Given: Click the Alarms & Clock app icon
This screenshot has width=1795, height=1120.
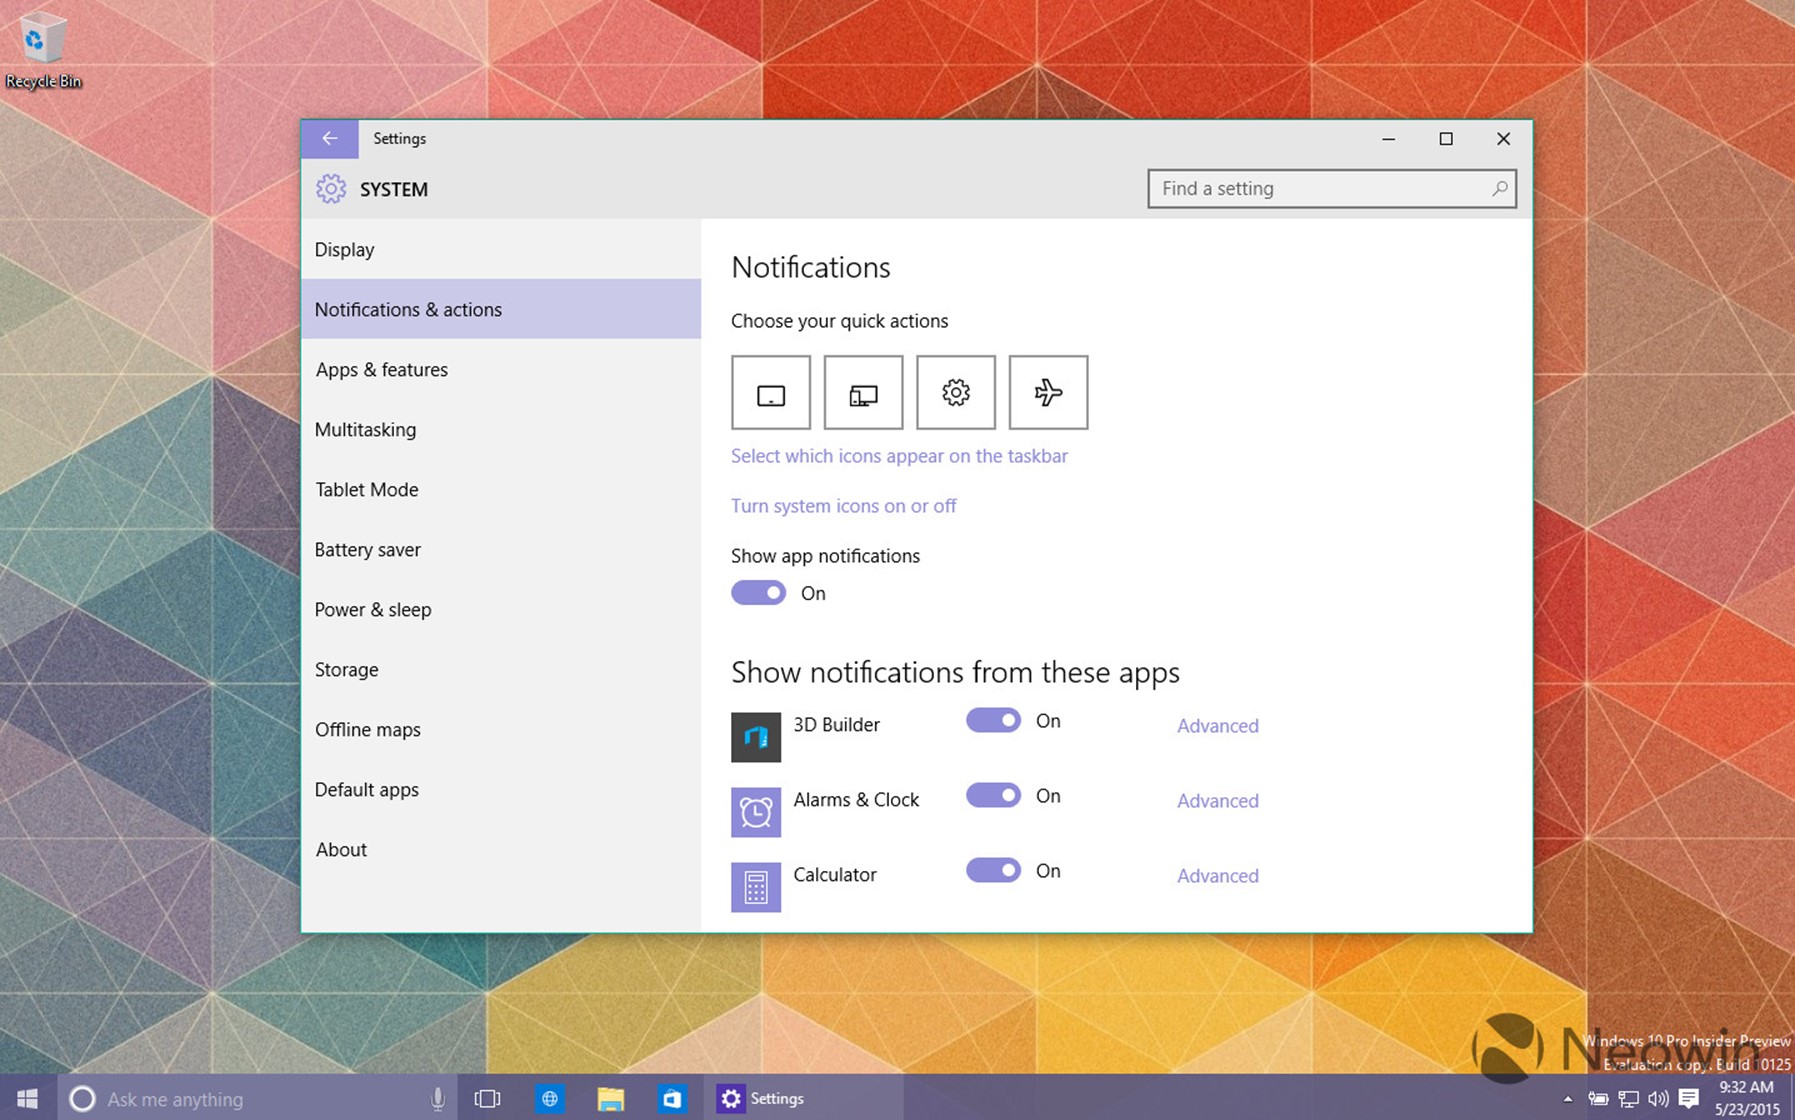Looking at the screenshot, I should (x=755, y=812).
